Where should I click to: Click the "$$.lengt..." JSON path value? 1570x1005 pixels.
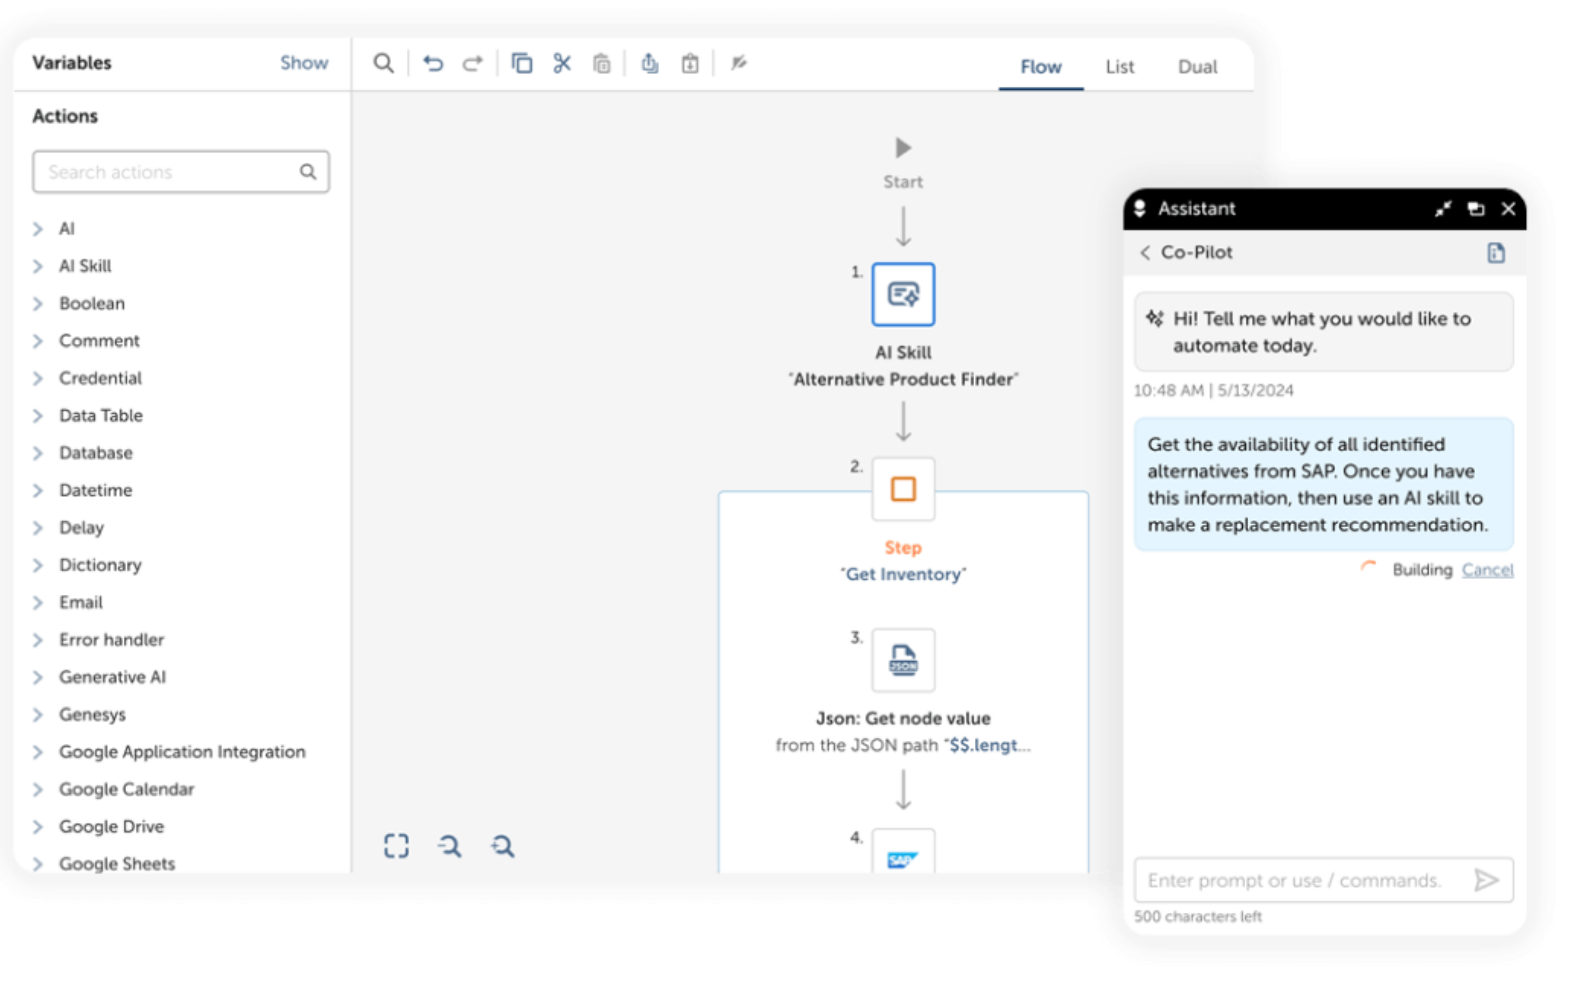[x=988, y=745]
